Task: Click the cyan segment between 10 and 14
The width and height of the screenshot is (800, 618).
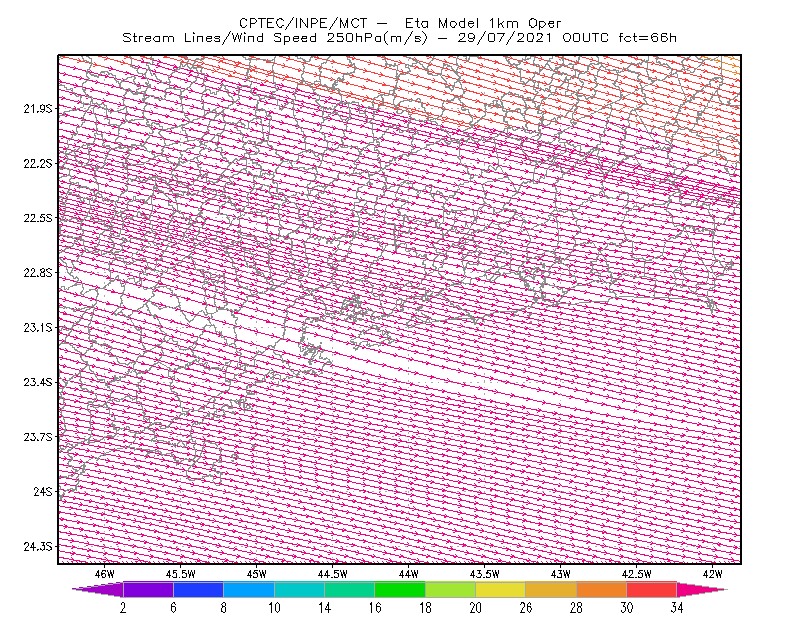Action: point(299,589)
